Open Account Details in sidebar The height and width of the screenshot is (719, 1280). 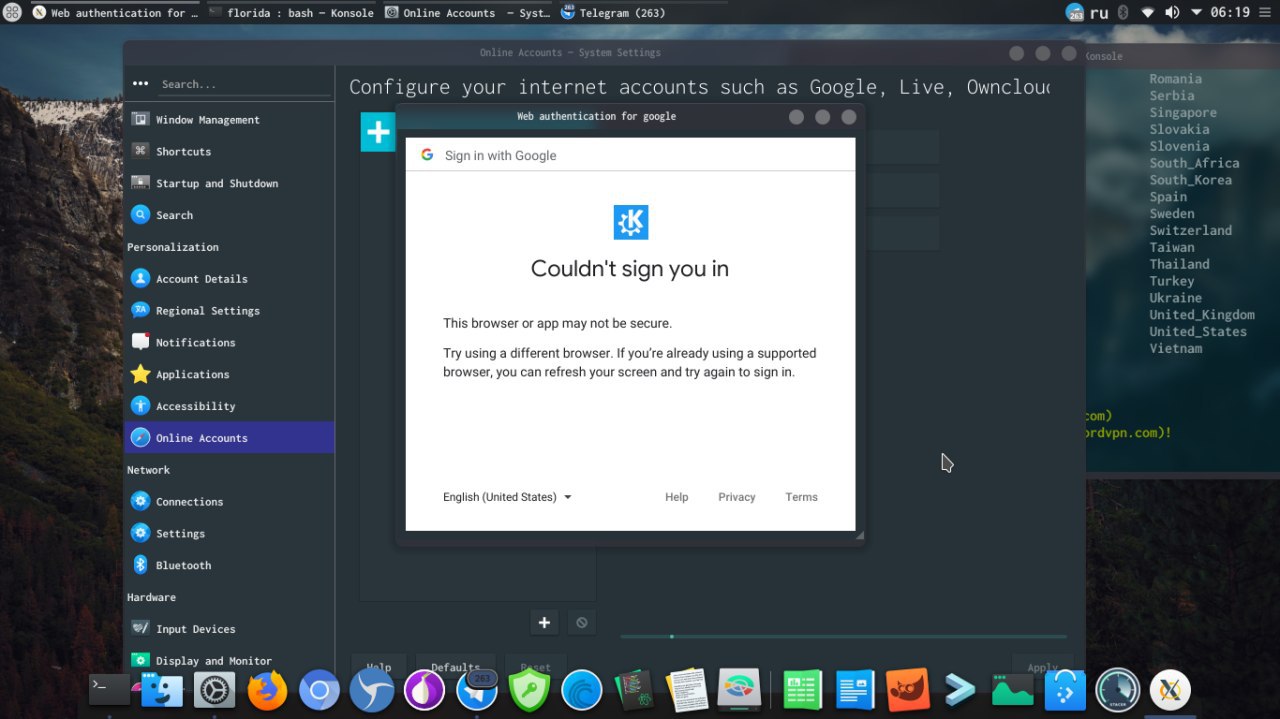pyautogui.click(x=229, y=279)
